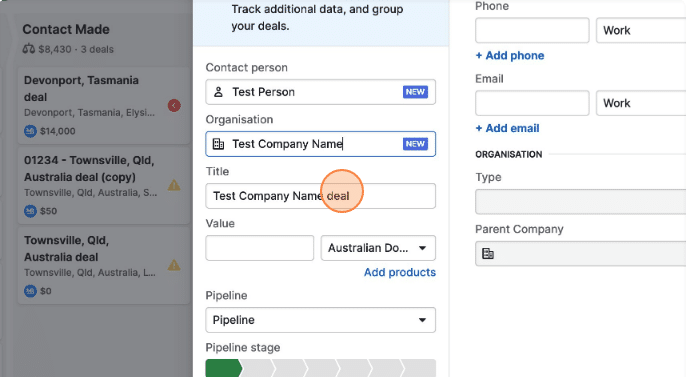The height and width of the screenshot is (377, 686).
Task: Select the first green pipeline stage
Action: click(x=223, y=368)
